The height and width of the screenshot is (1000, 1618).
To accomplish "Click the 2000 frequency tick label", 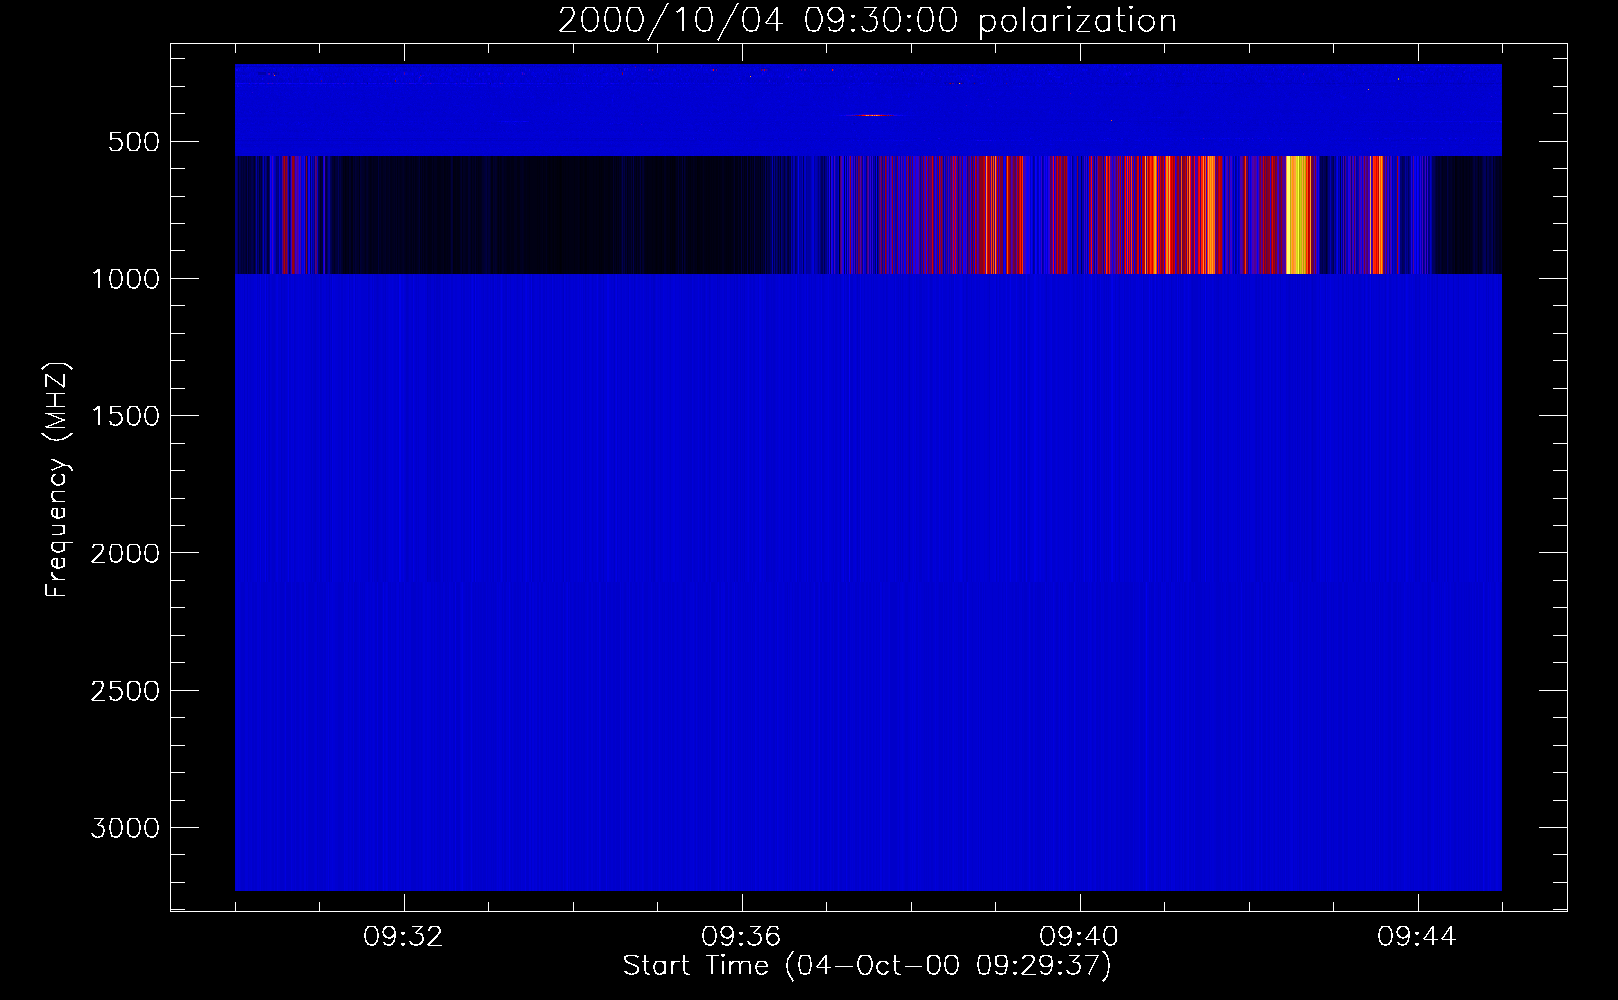I will click(x=125, y=553).
